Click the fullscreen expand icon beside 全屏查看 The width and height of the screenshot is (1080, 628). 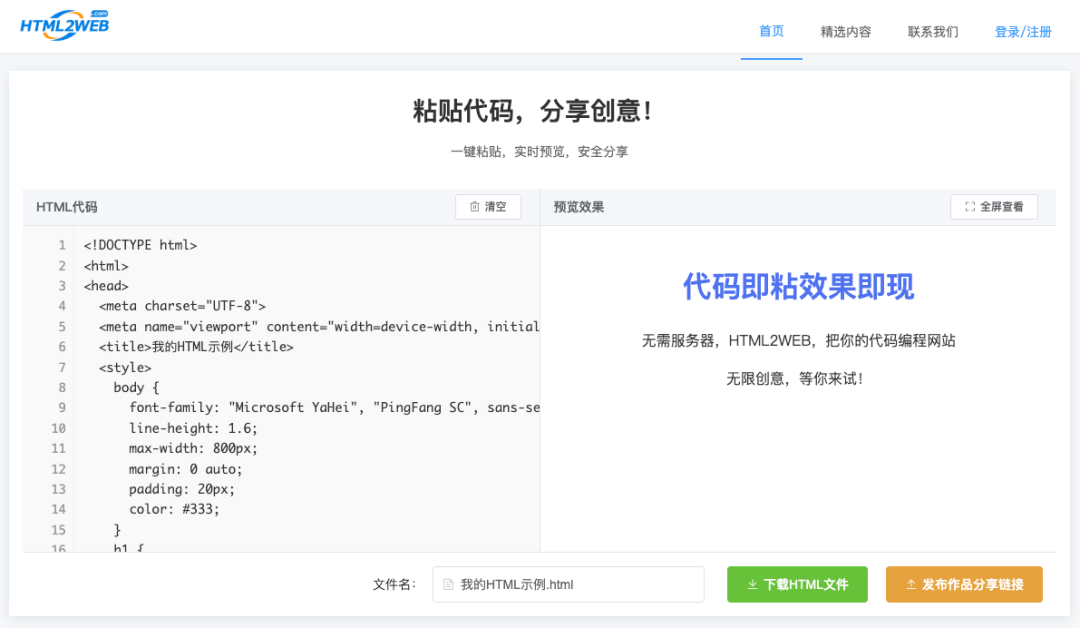click(x=968, y=206)
